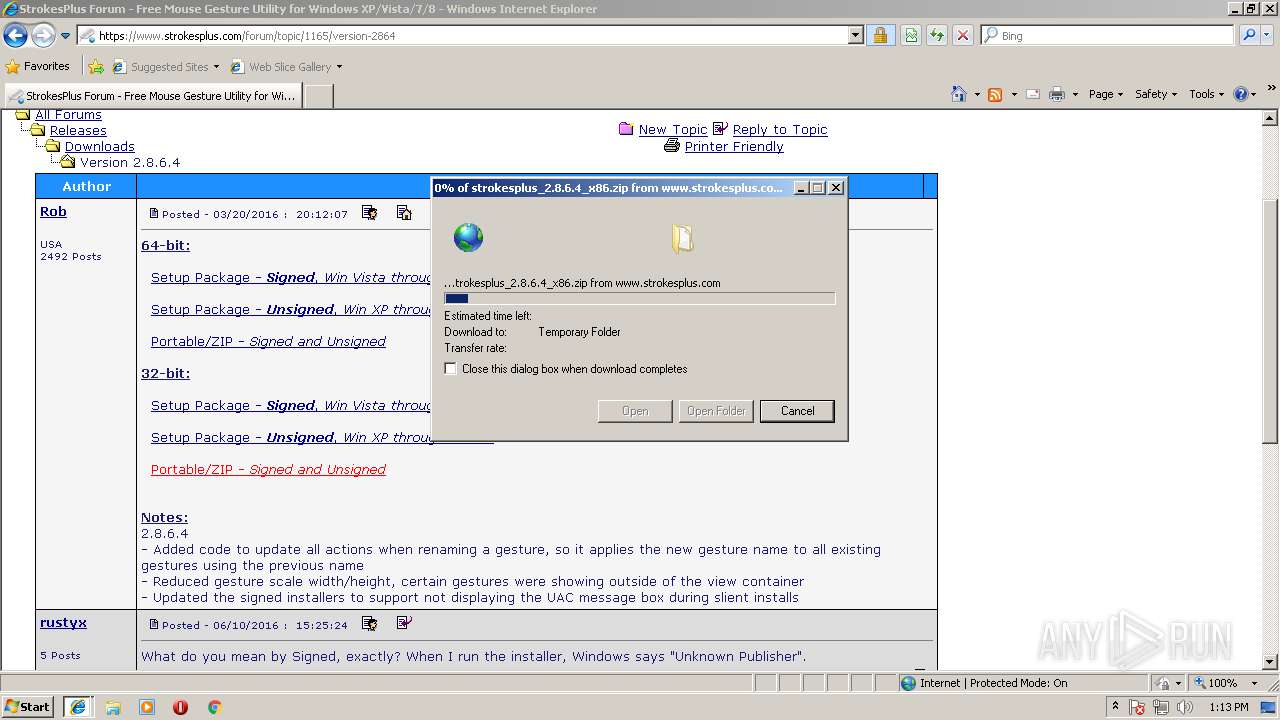Viewport: 1280px width, 720px height.
Task: Click reply-with-quote icon in Rob's post
Action: [404, 213]
